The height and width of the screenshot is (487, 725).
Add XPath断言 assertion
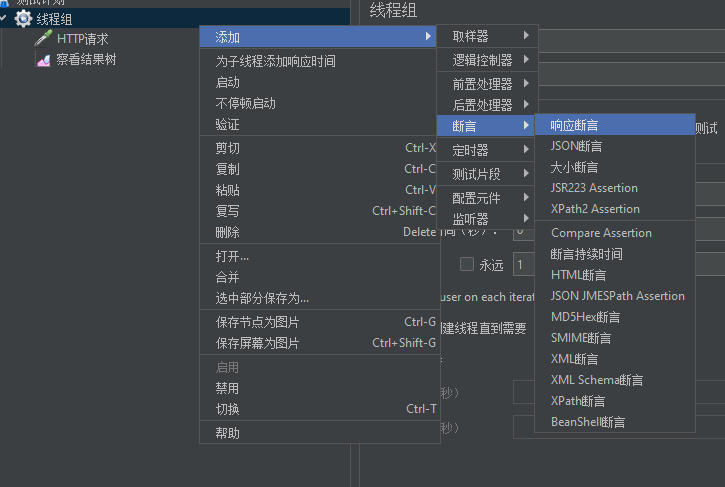(x=615, y=401)
